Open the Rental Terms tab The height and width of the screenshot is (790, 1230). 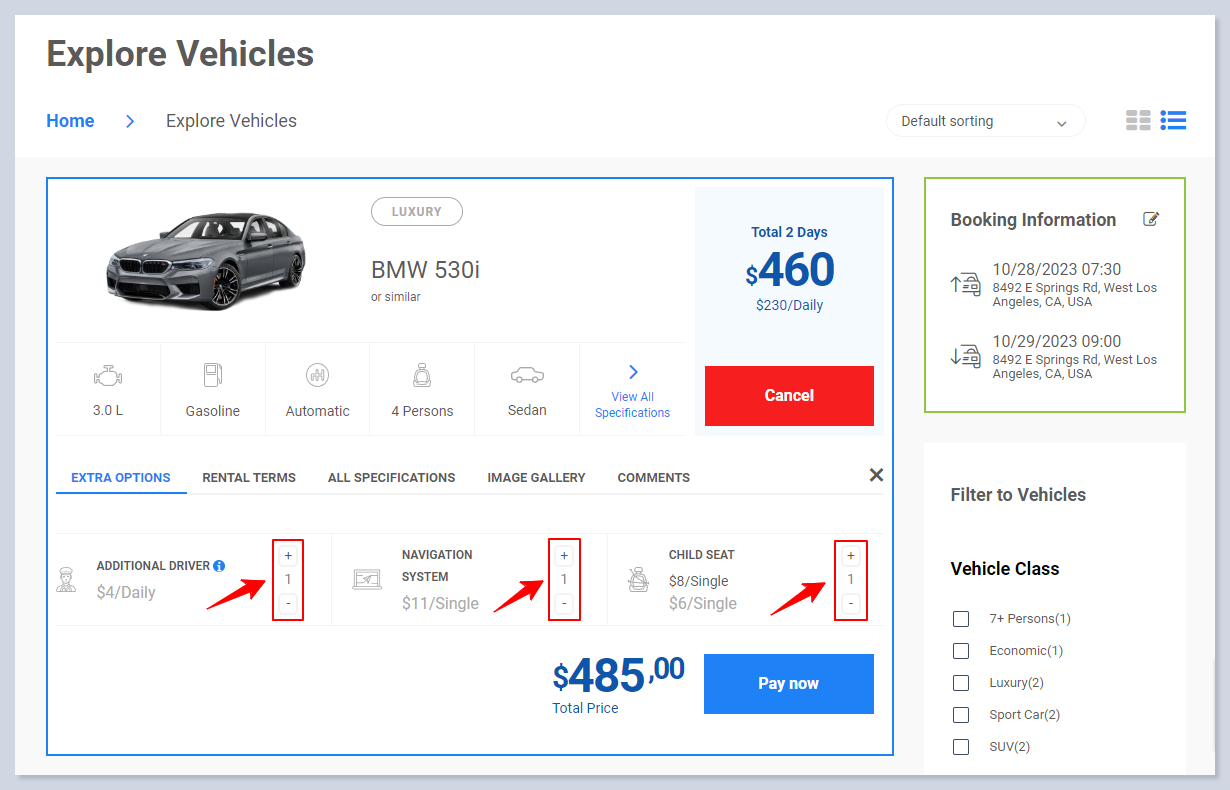[249, 477]
